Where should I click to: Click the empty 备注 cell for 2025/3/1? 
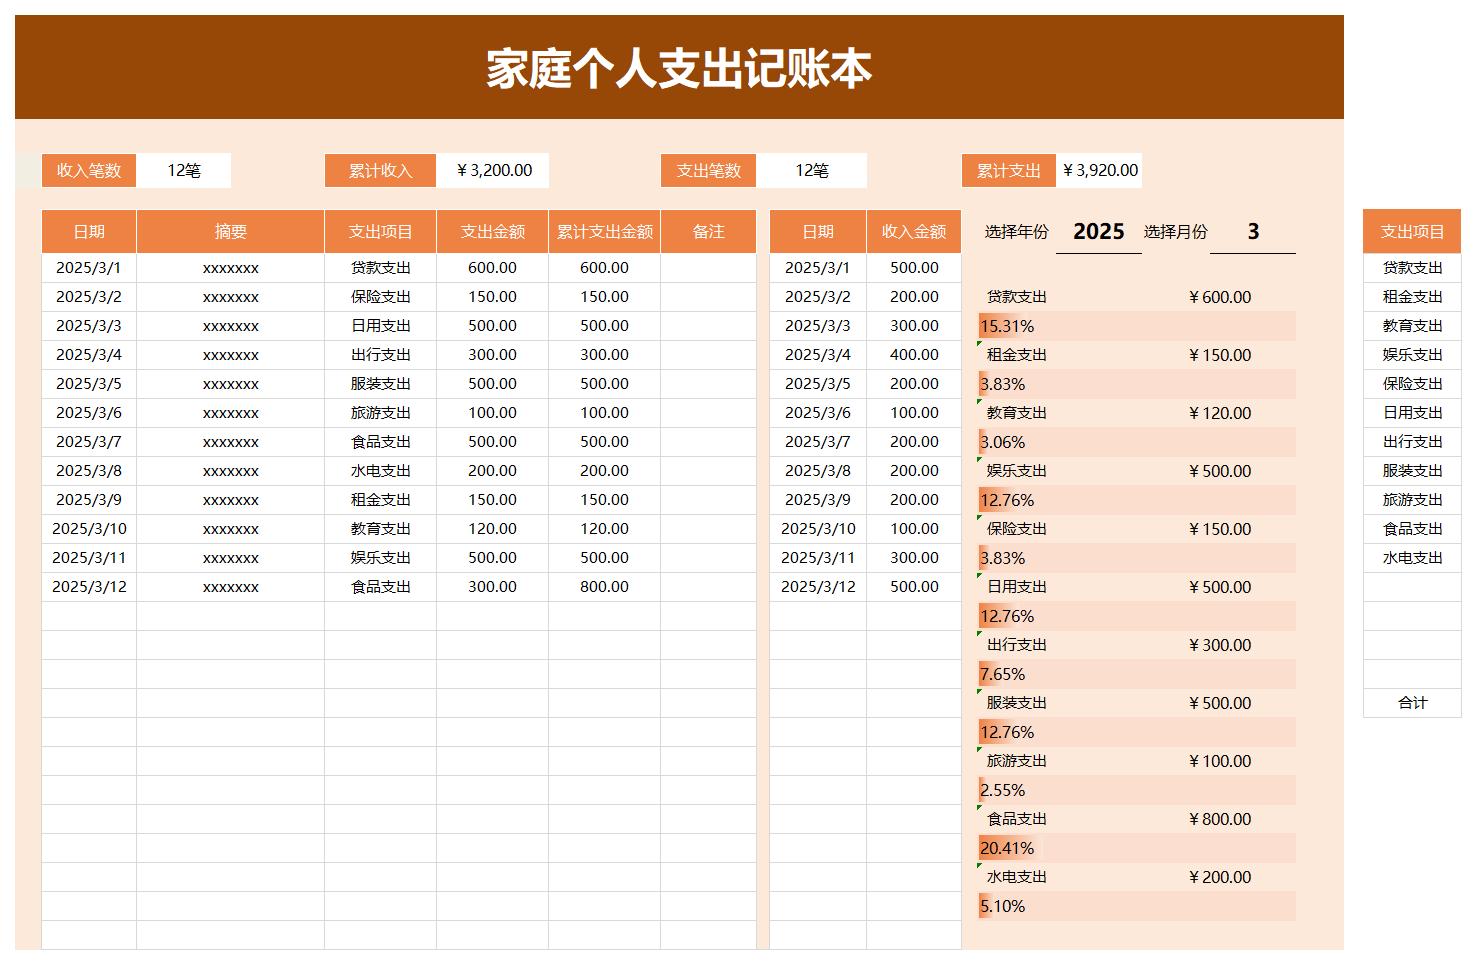pos(709,267)
